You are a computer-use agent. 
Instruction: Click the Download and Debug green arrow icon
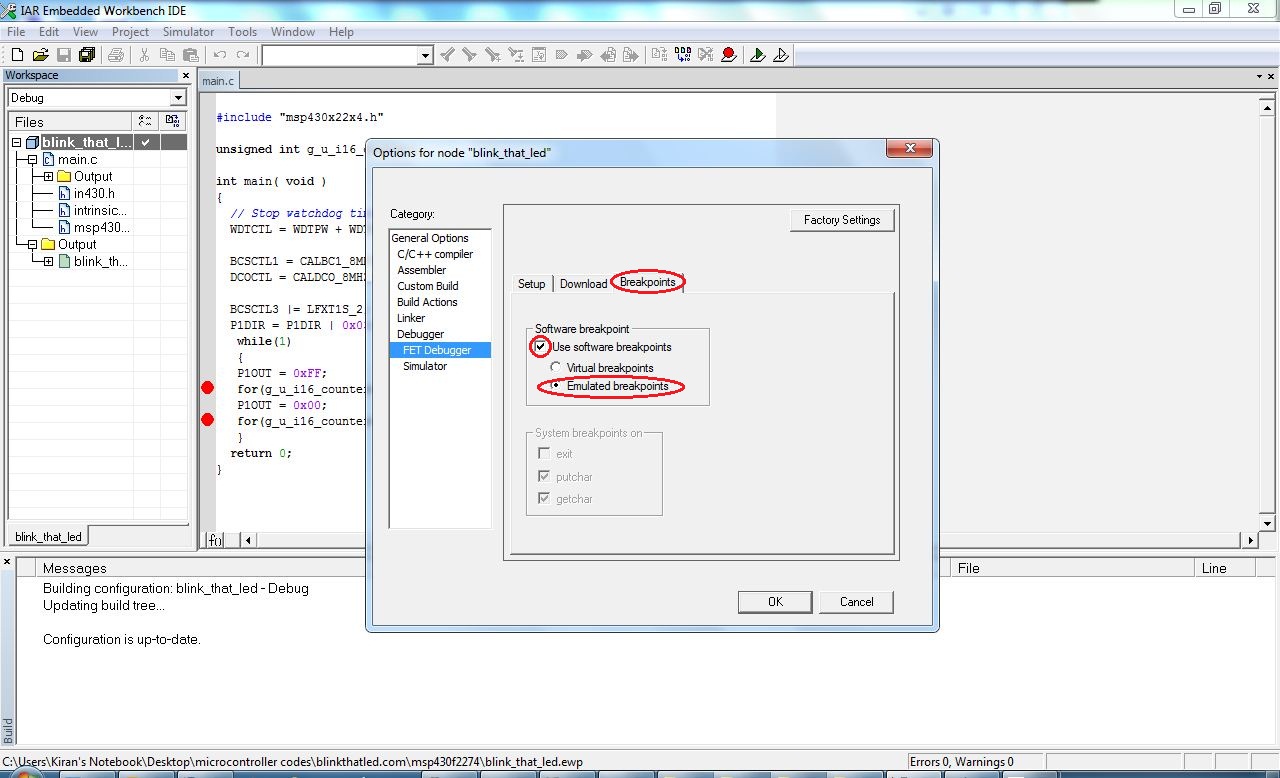(x=758, y=55)
